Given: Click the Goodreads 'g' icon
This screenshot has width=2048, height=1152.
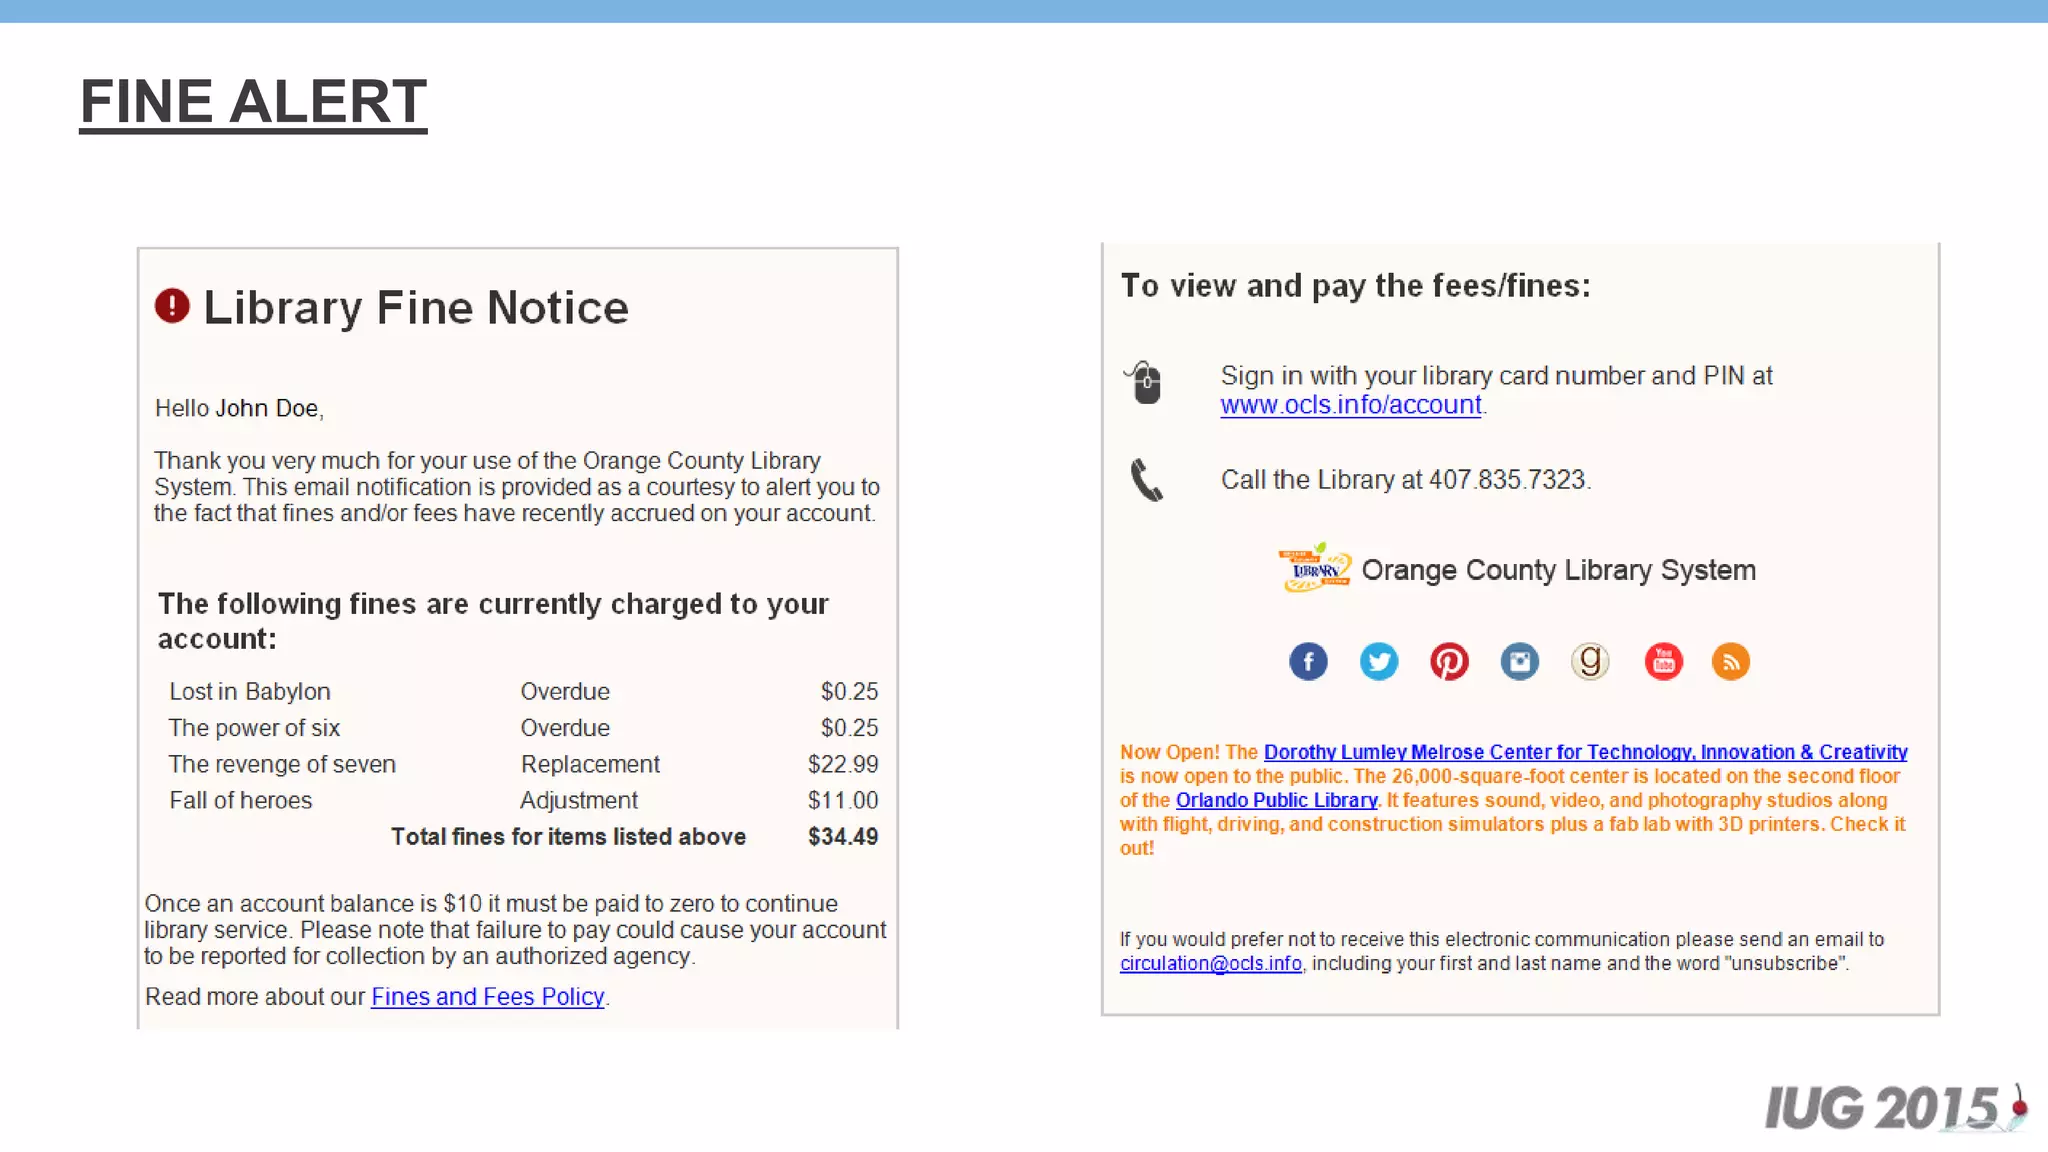Looking at the screenshot, I should coord(1590,661).
